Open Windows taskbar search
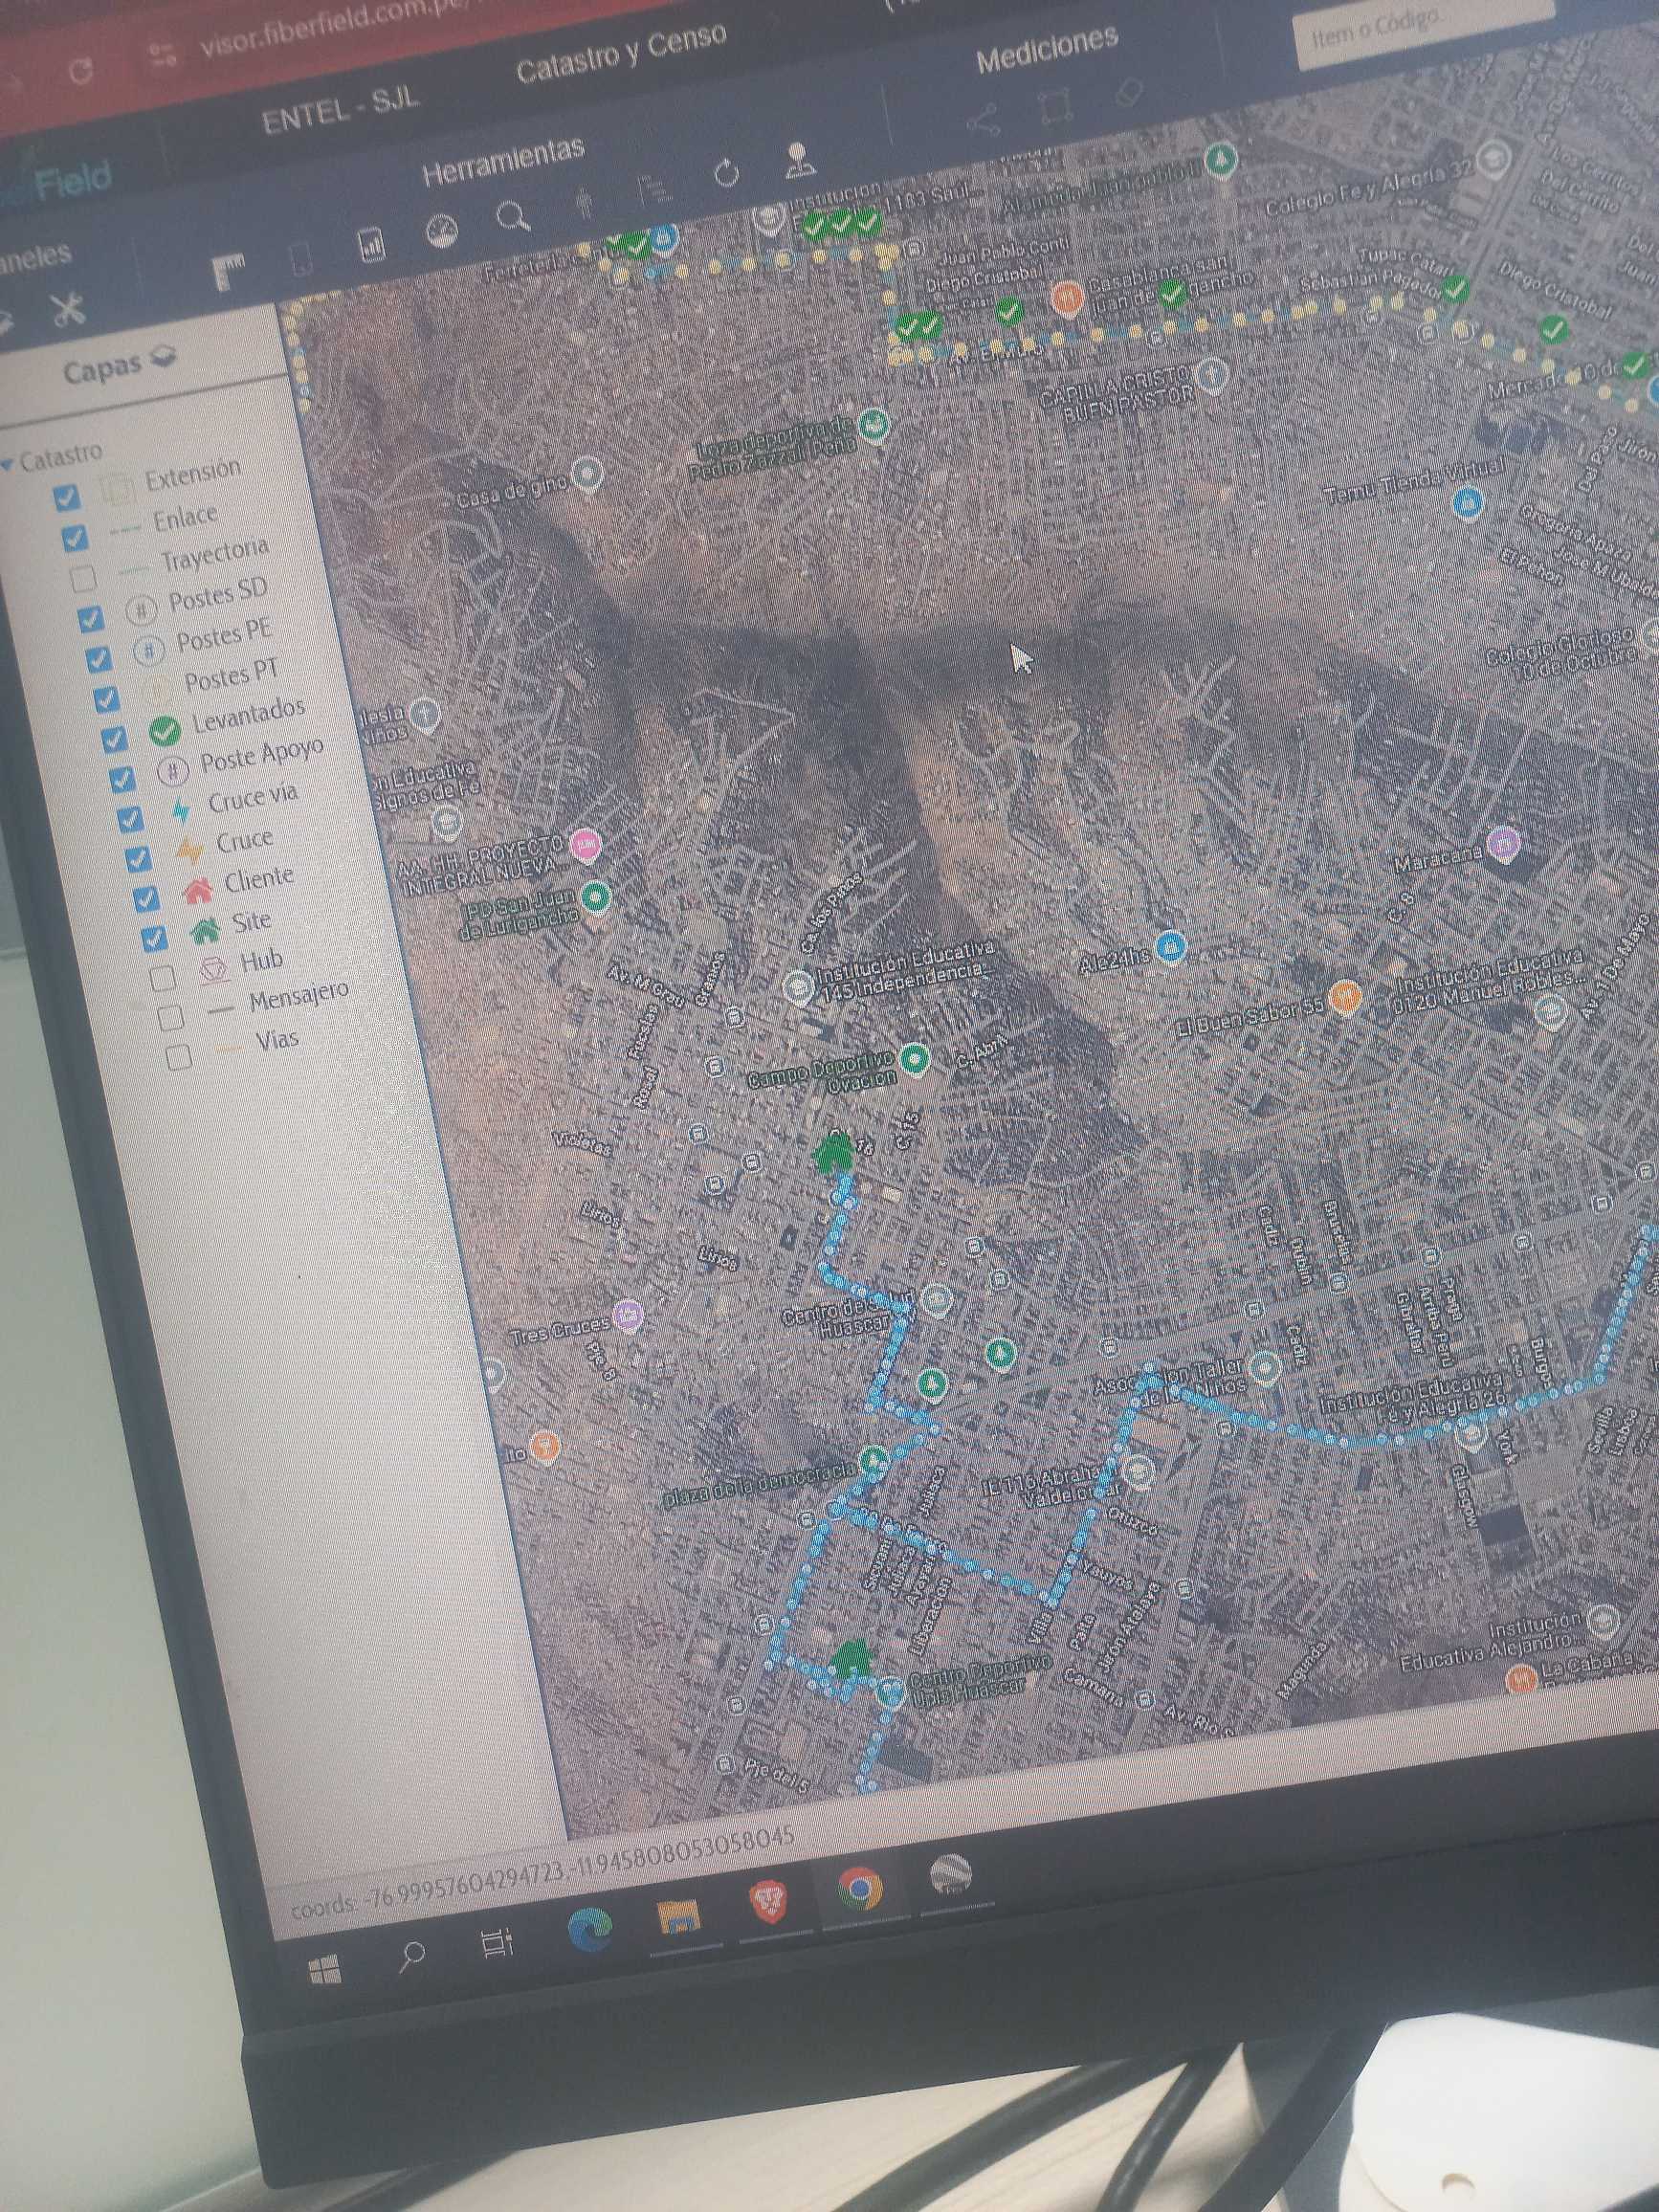1659x2212 pixels. [411, 1956]
